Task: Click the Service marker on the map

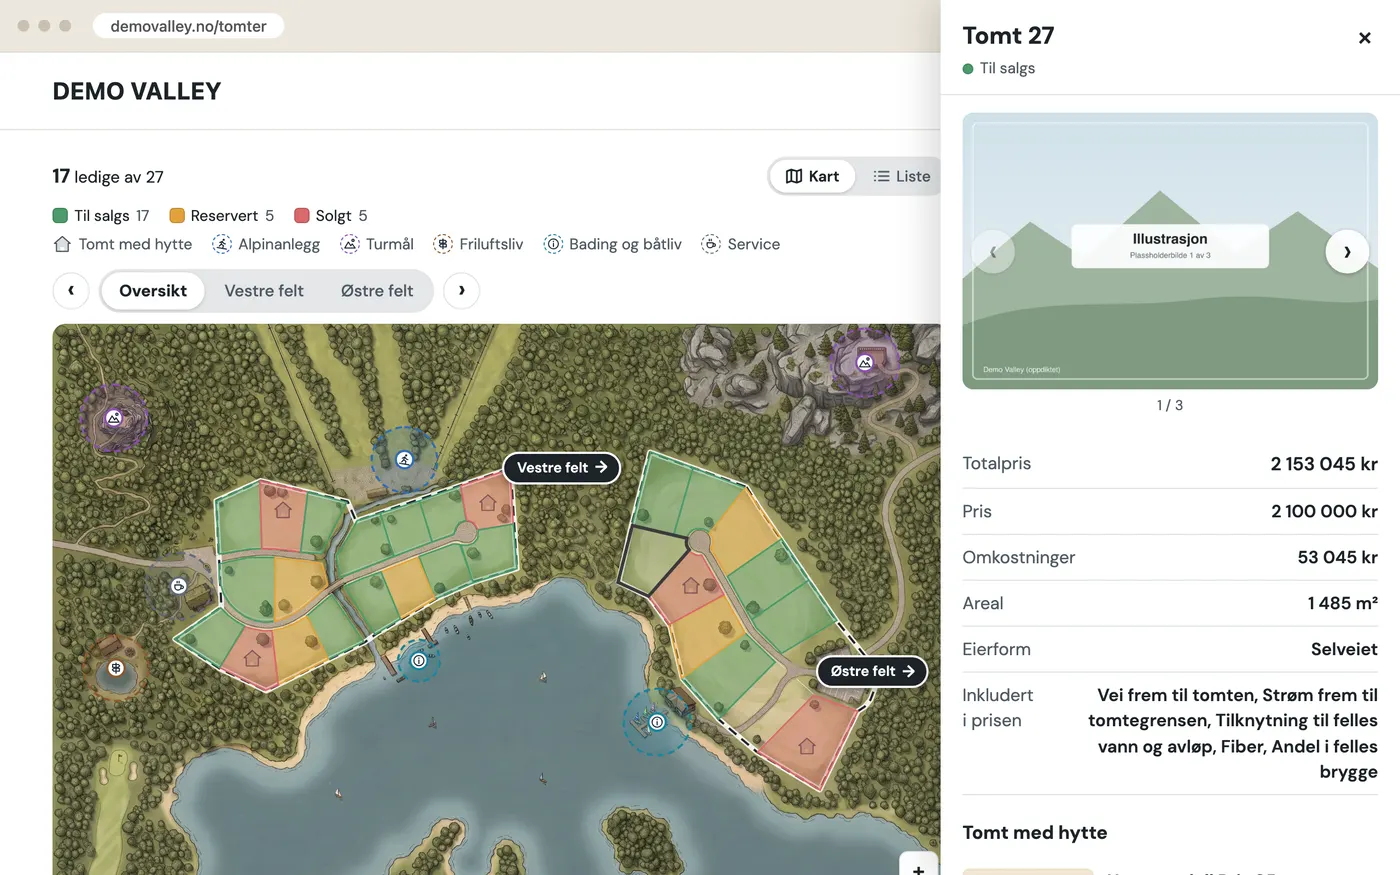Action: pyautogui.click(x=178, y=586)
